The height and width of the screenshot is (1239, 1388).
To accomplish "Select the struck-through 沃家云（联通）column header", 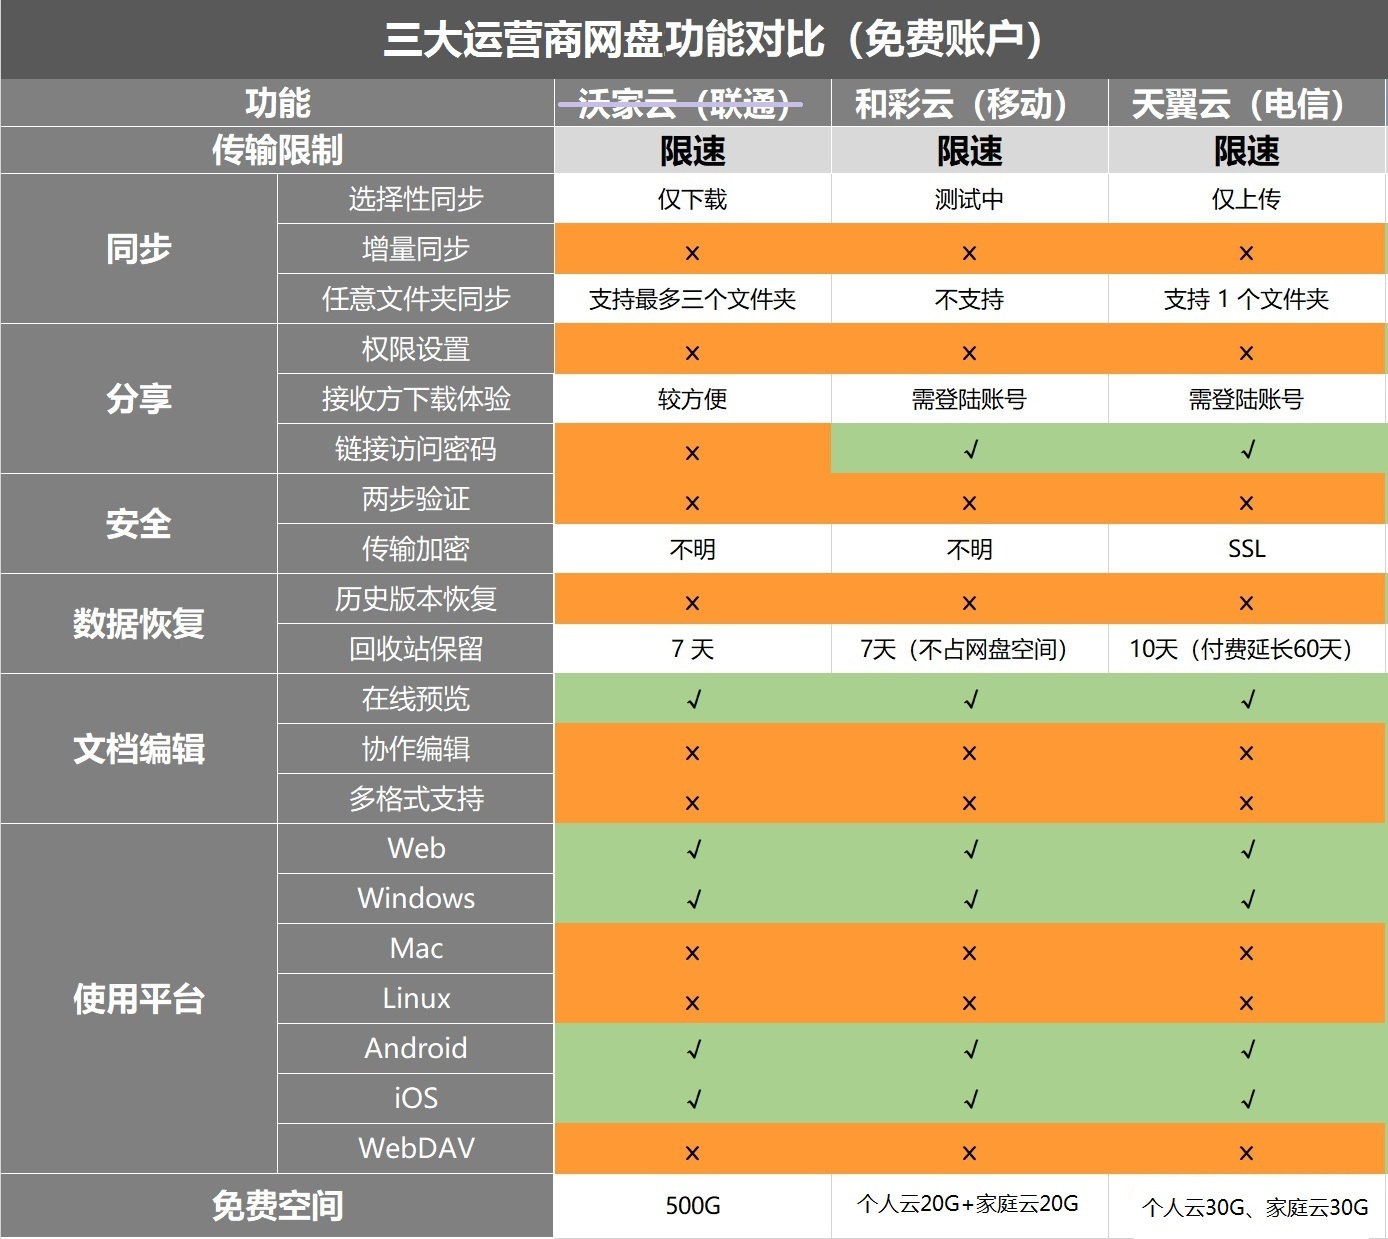I will (692, 103).
